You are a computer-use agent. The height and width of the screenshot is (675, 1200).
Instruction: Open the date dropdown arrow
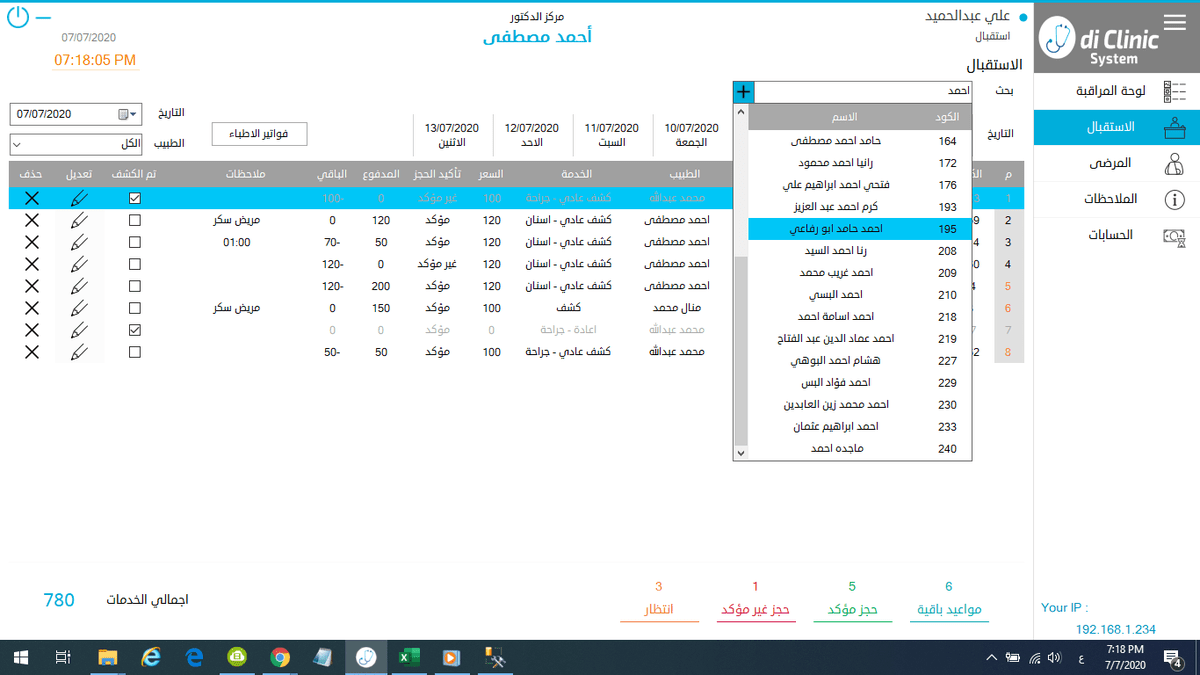click(134, 114)
